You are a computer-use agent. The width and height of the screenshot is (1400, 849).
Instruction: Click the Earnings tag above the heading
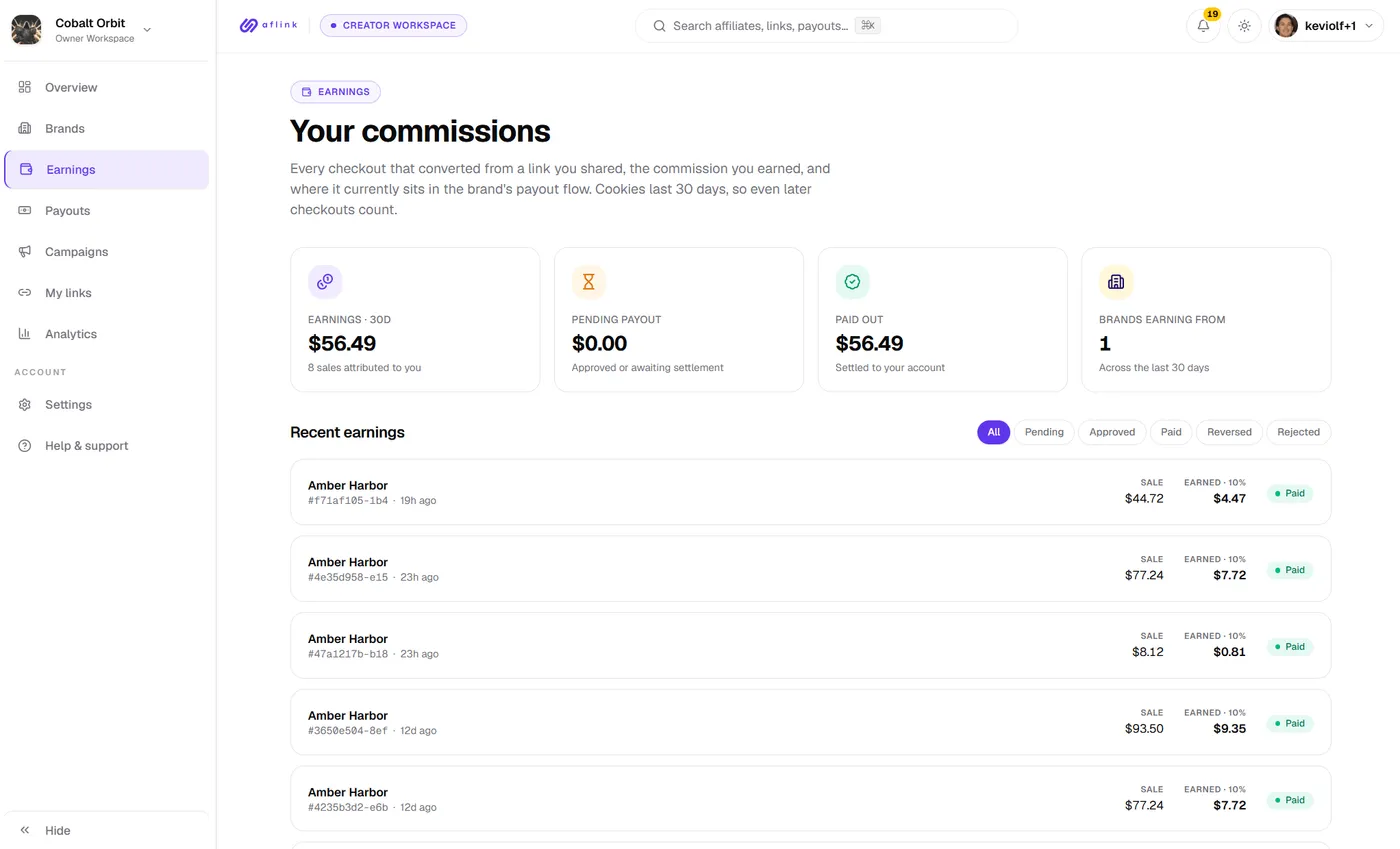tap(335, 92)
